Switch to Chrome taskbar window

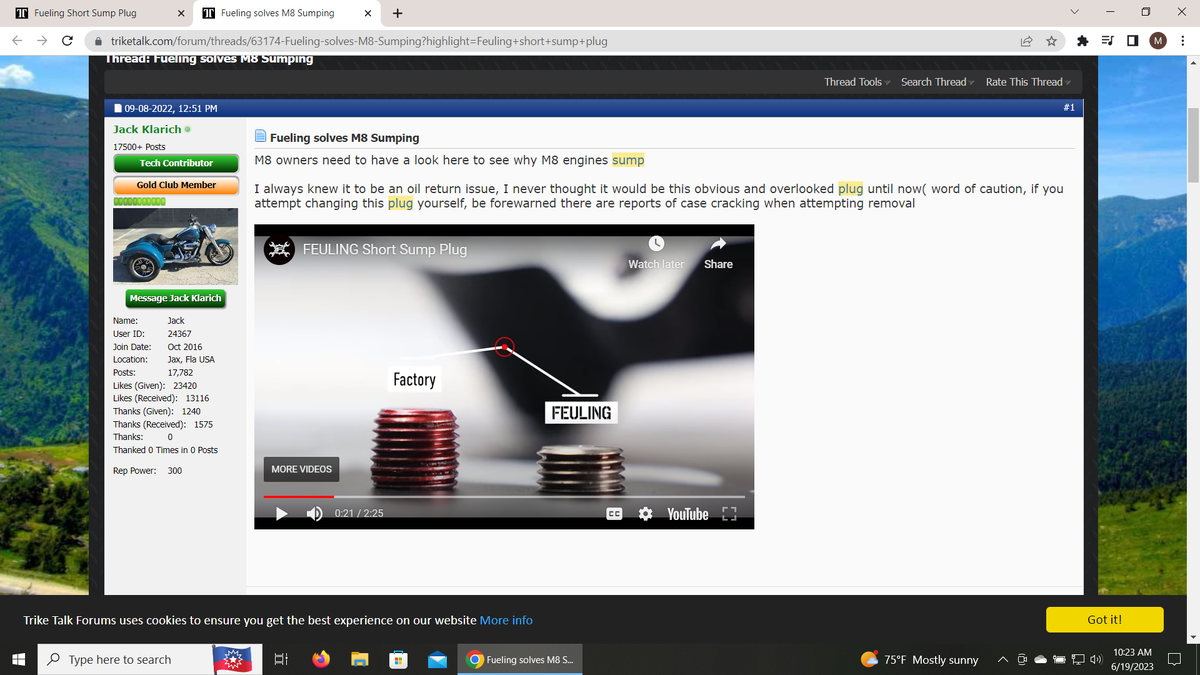[520, 659]
